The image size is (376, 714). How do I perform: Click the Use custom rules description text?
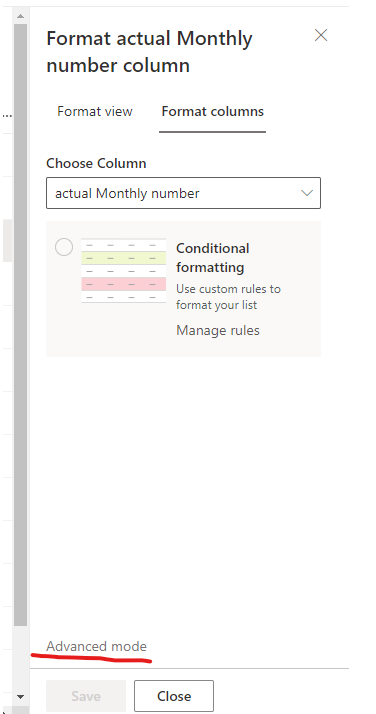coord(228,297)
